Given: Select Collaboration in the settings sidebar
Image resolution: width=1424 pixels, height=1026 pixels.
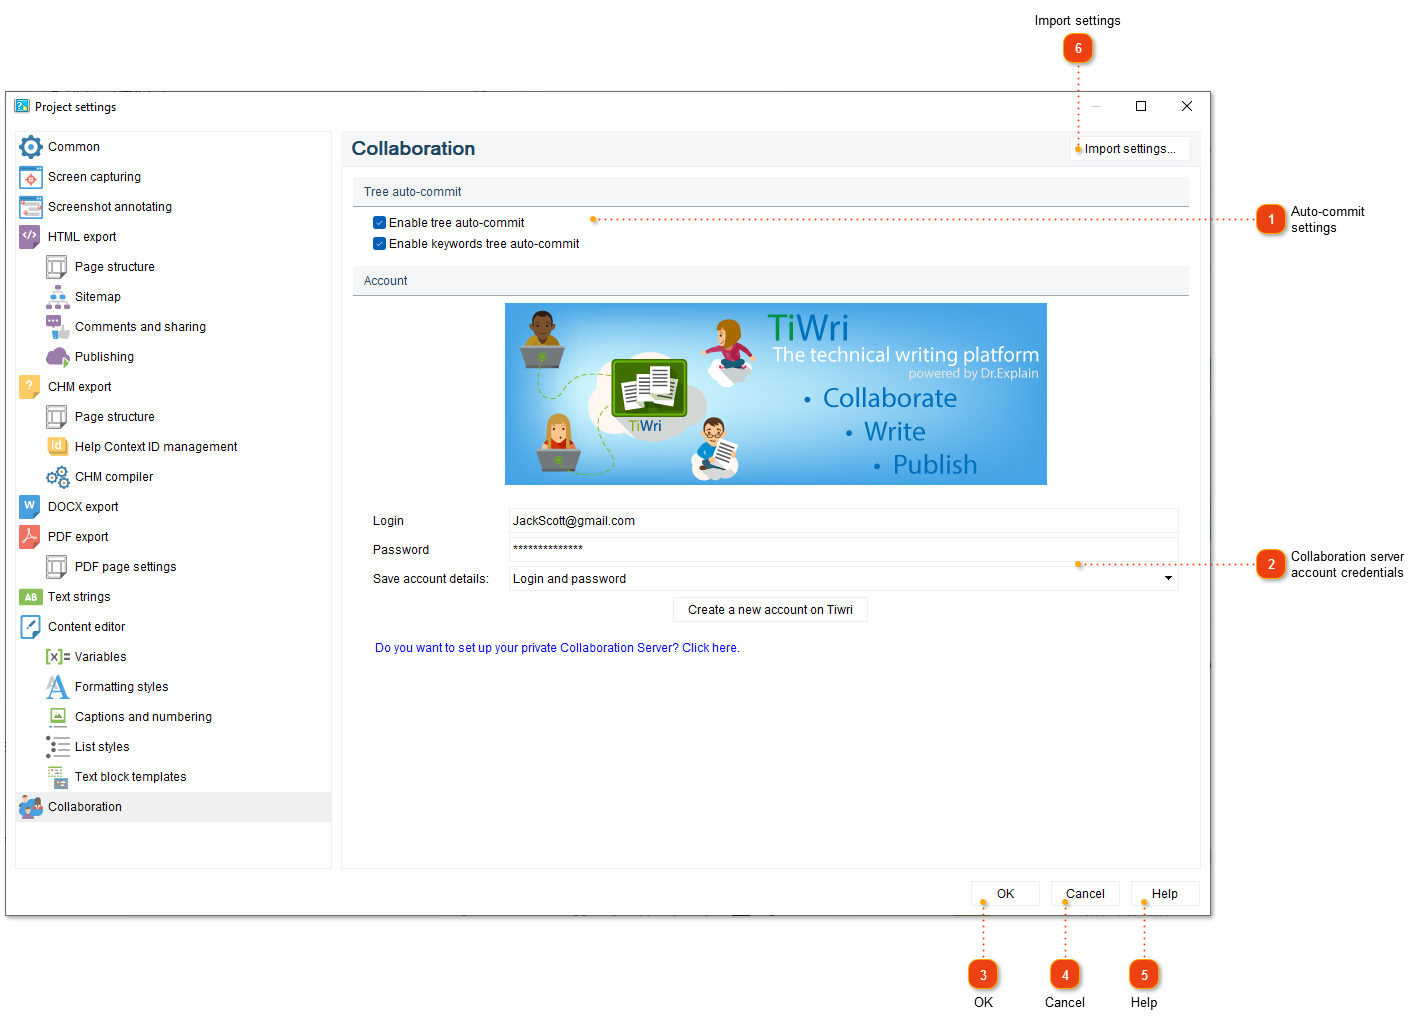Looking at the screenshot, I should [85, 806].
